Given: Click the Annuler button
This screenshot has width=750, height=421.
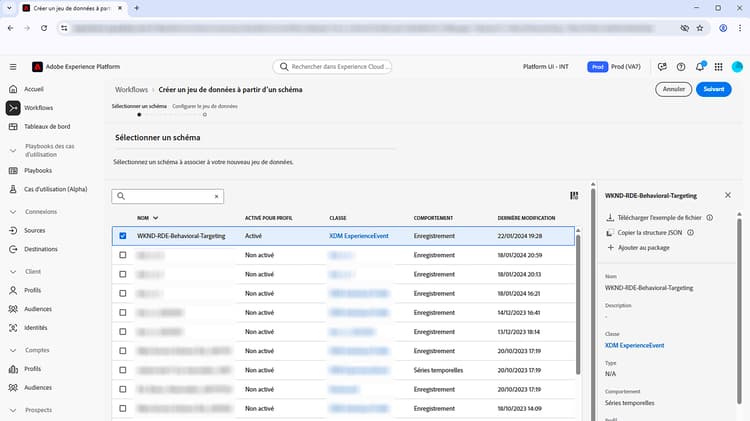Looking at the screenshot, I should pos(673,89).
